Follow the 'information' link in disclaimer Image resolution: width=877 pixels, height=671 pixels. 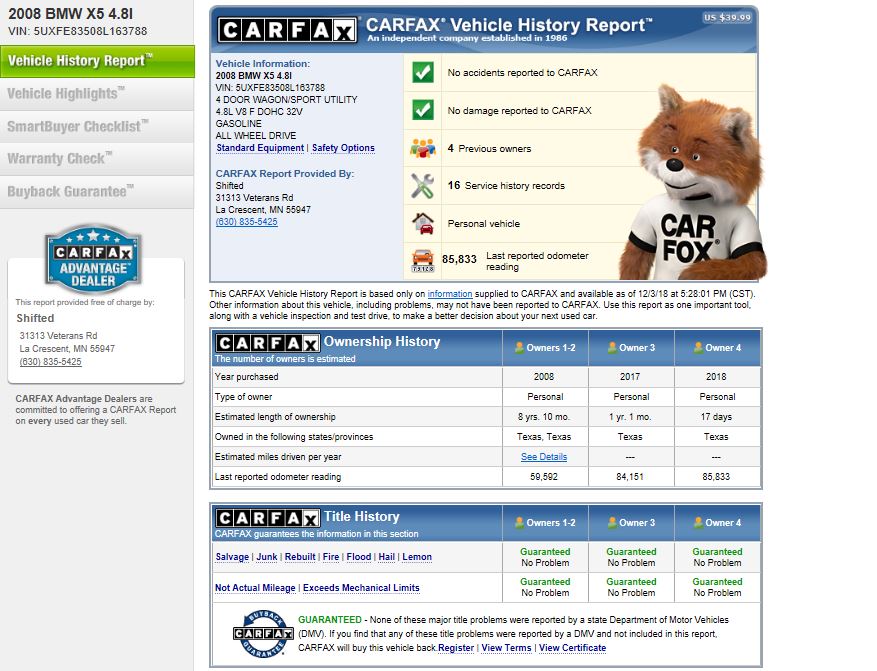450,294
